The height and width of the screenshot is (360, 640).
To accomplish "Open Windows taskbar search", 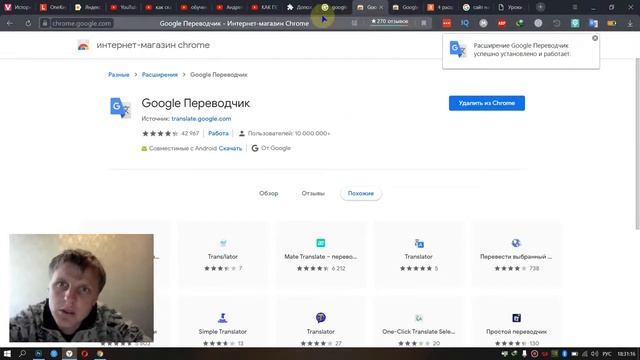I will coord(22,353).
